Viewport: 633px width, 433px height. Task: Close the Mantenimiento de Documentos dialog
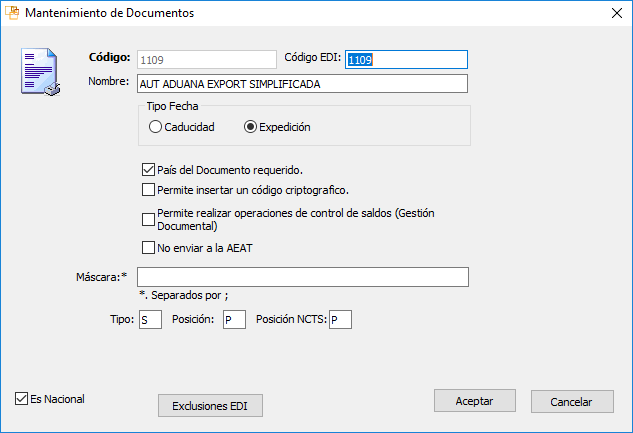pyautogui.click(x=614, y=14)
